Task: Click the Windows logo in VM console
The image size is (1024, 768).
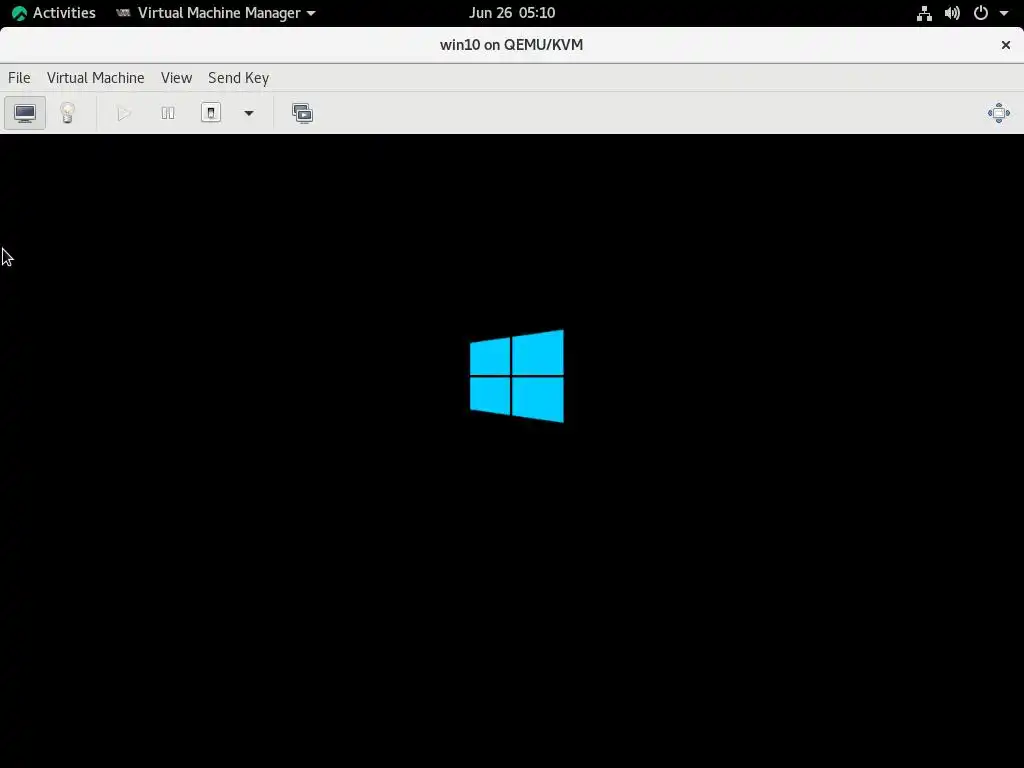Action: click(517, 376)
